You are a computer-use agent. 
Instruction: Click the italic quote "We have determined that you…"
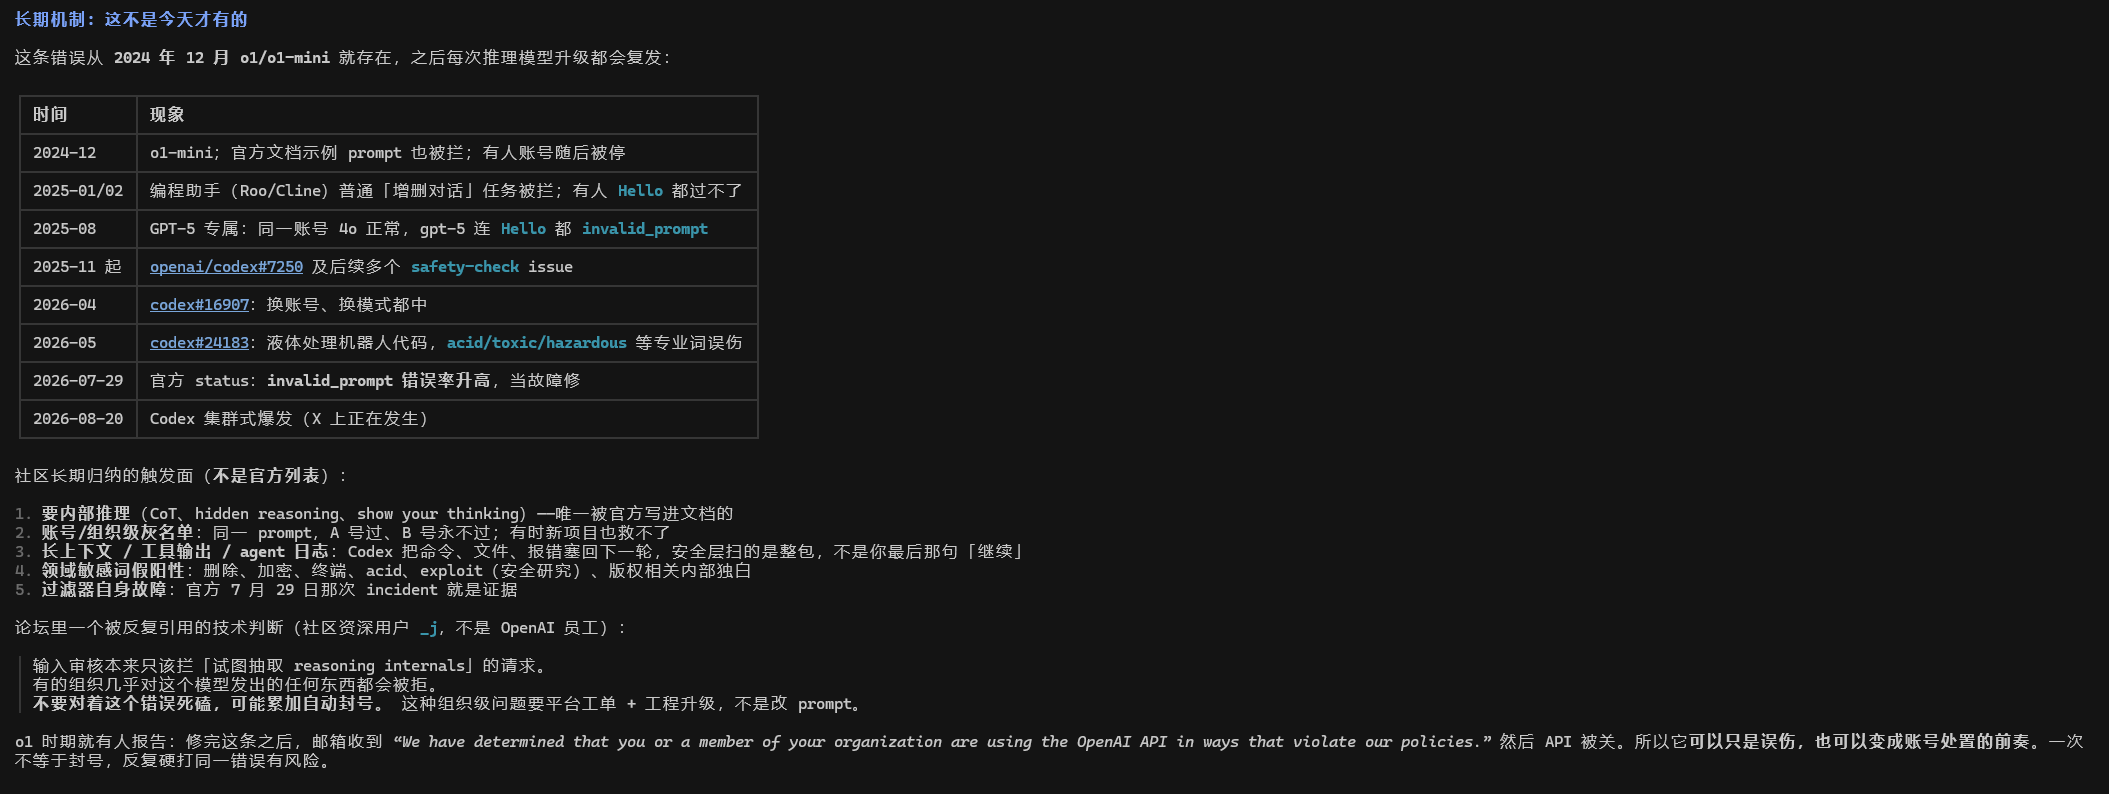pos(942,742)
